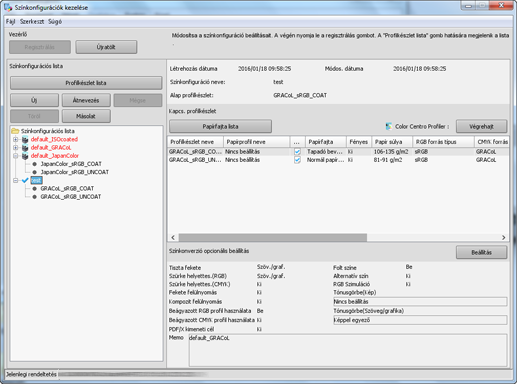Select GRACoL_sRGB_COAT under test
517x384 pixels.
pyautogui.click(x=67, y=188)
